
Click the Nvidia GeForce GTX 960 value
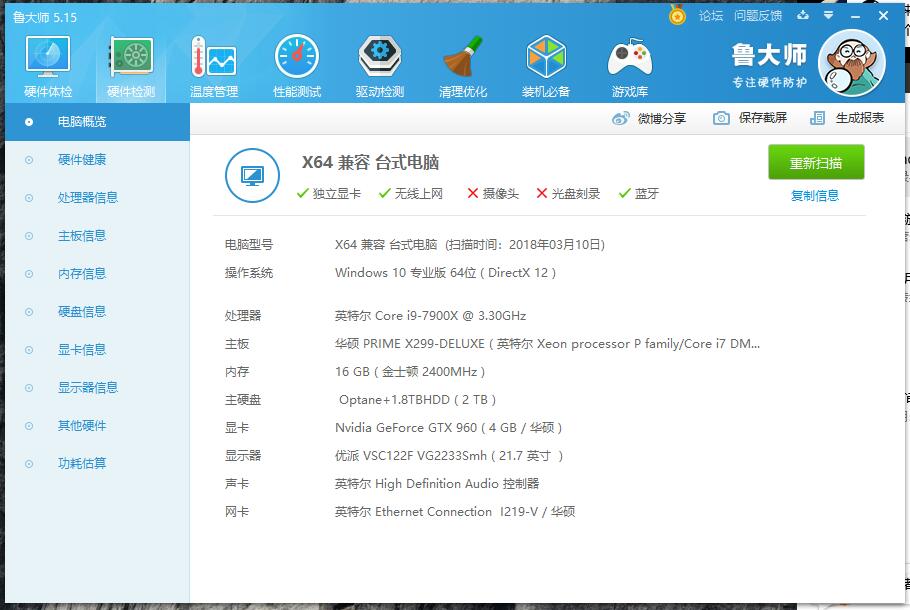point(449,428)
